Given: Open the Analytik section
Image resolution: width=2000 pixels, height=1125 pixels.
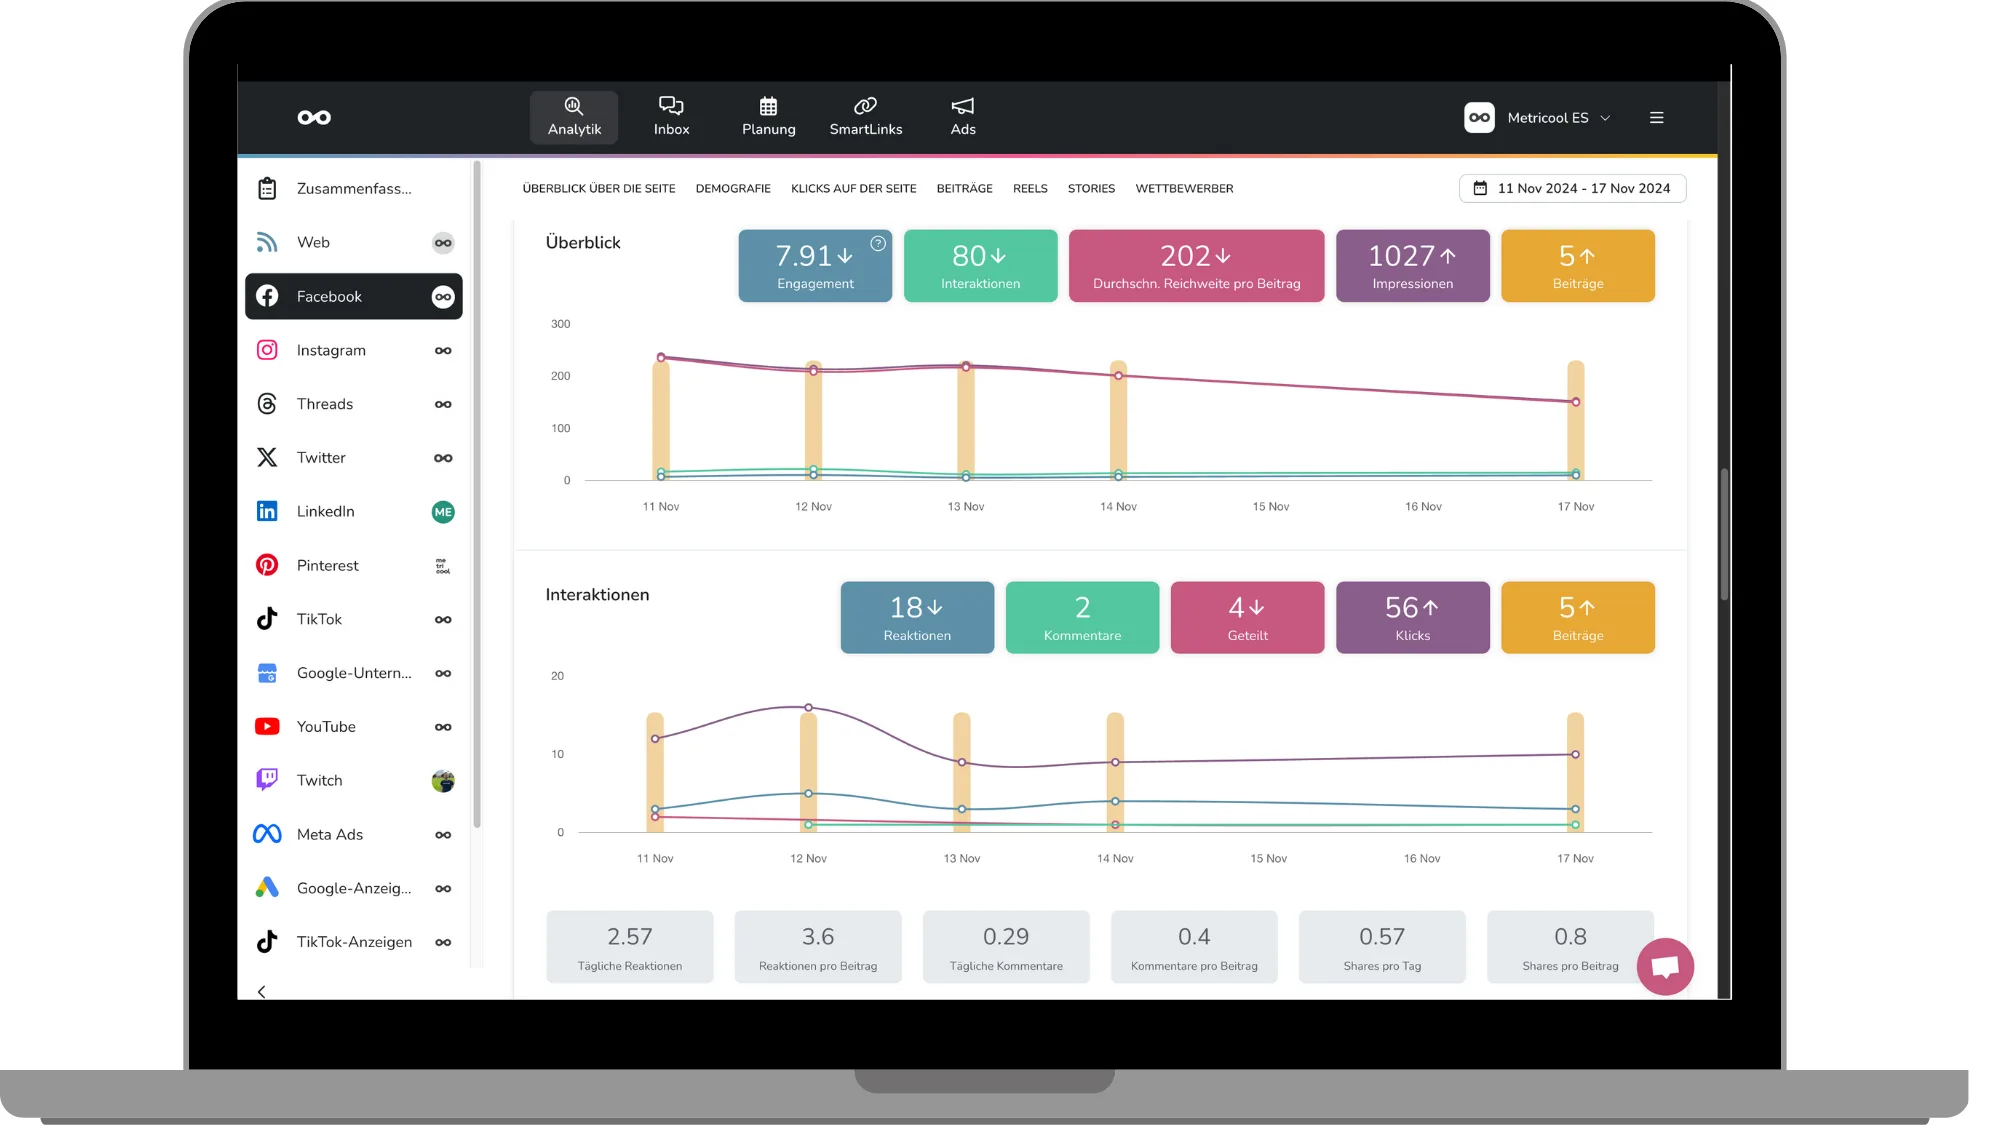Looking at the screenshot, I should 574,117.
